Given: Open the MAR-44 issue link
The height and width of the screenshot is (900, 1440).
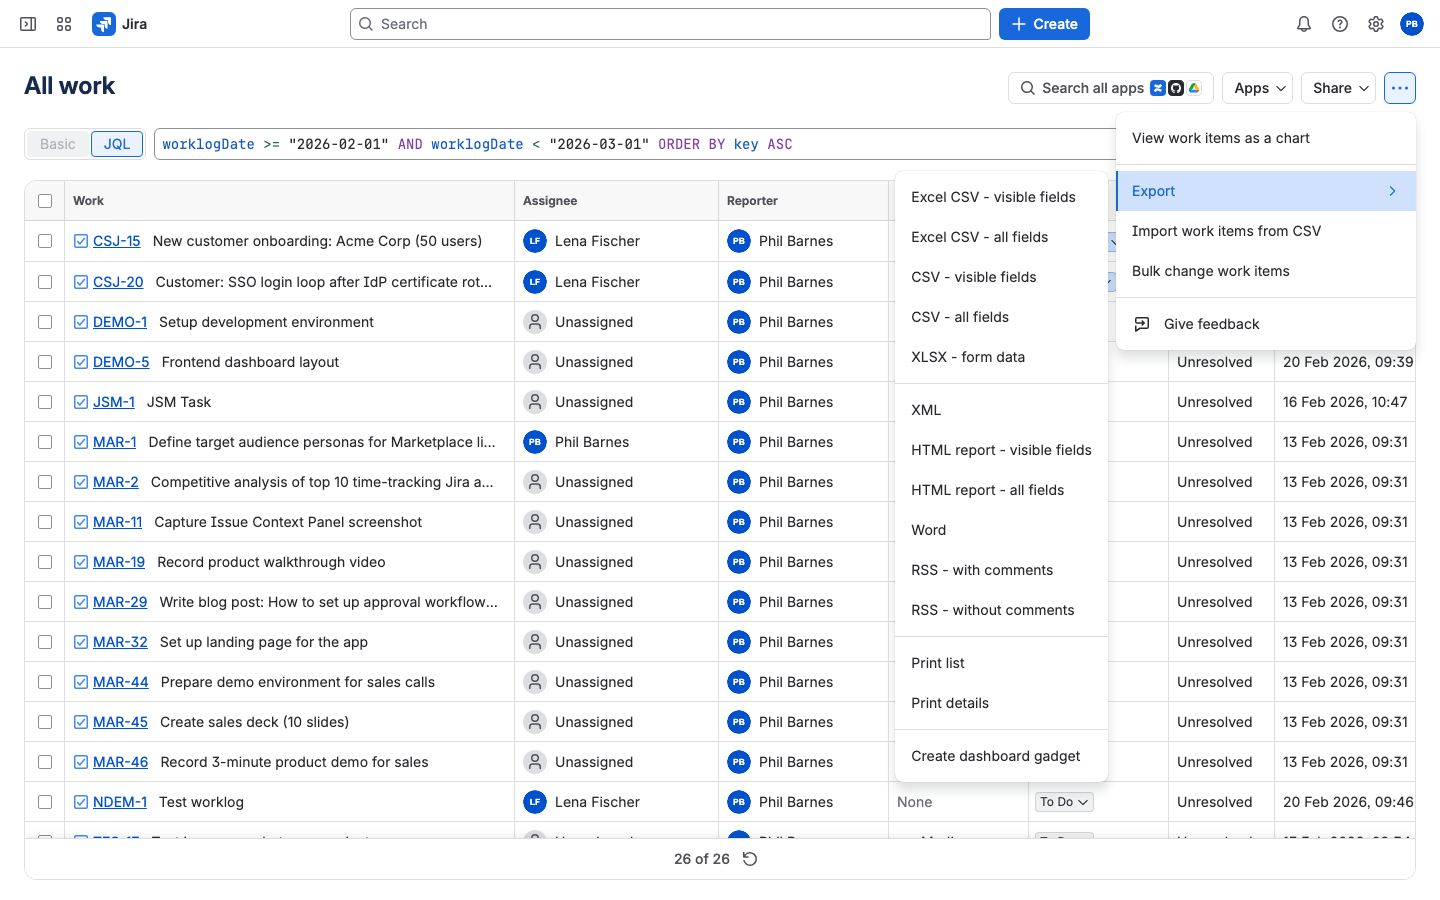Looking at the screenshot, I should tap(120, 682).
